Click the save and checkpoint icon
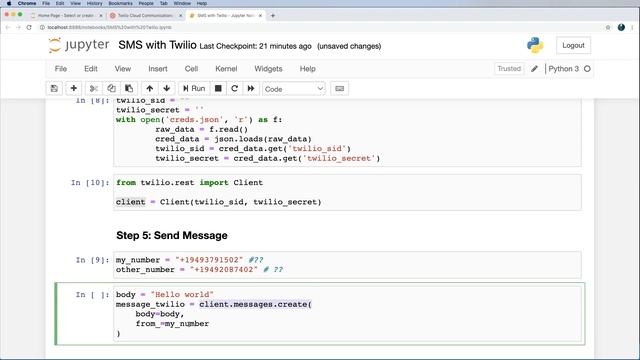Image resolution: width=640 pixels, height=360 pixels. click(x=54, y=89)
